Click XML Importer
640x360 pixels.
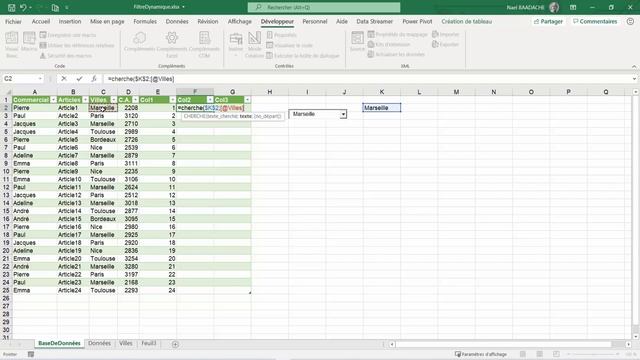[x=446, y=34]
